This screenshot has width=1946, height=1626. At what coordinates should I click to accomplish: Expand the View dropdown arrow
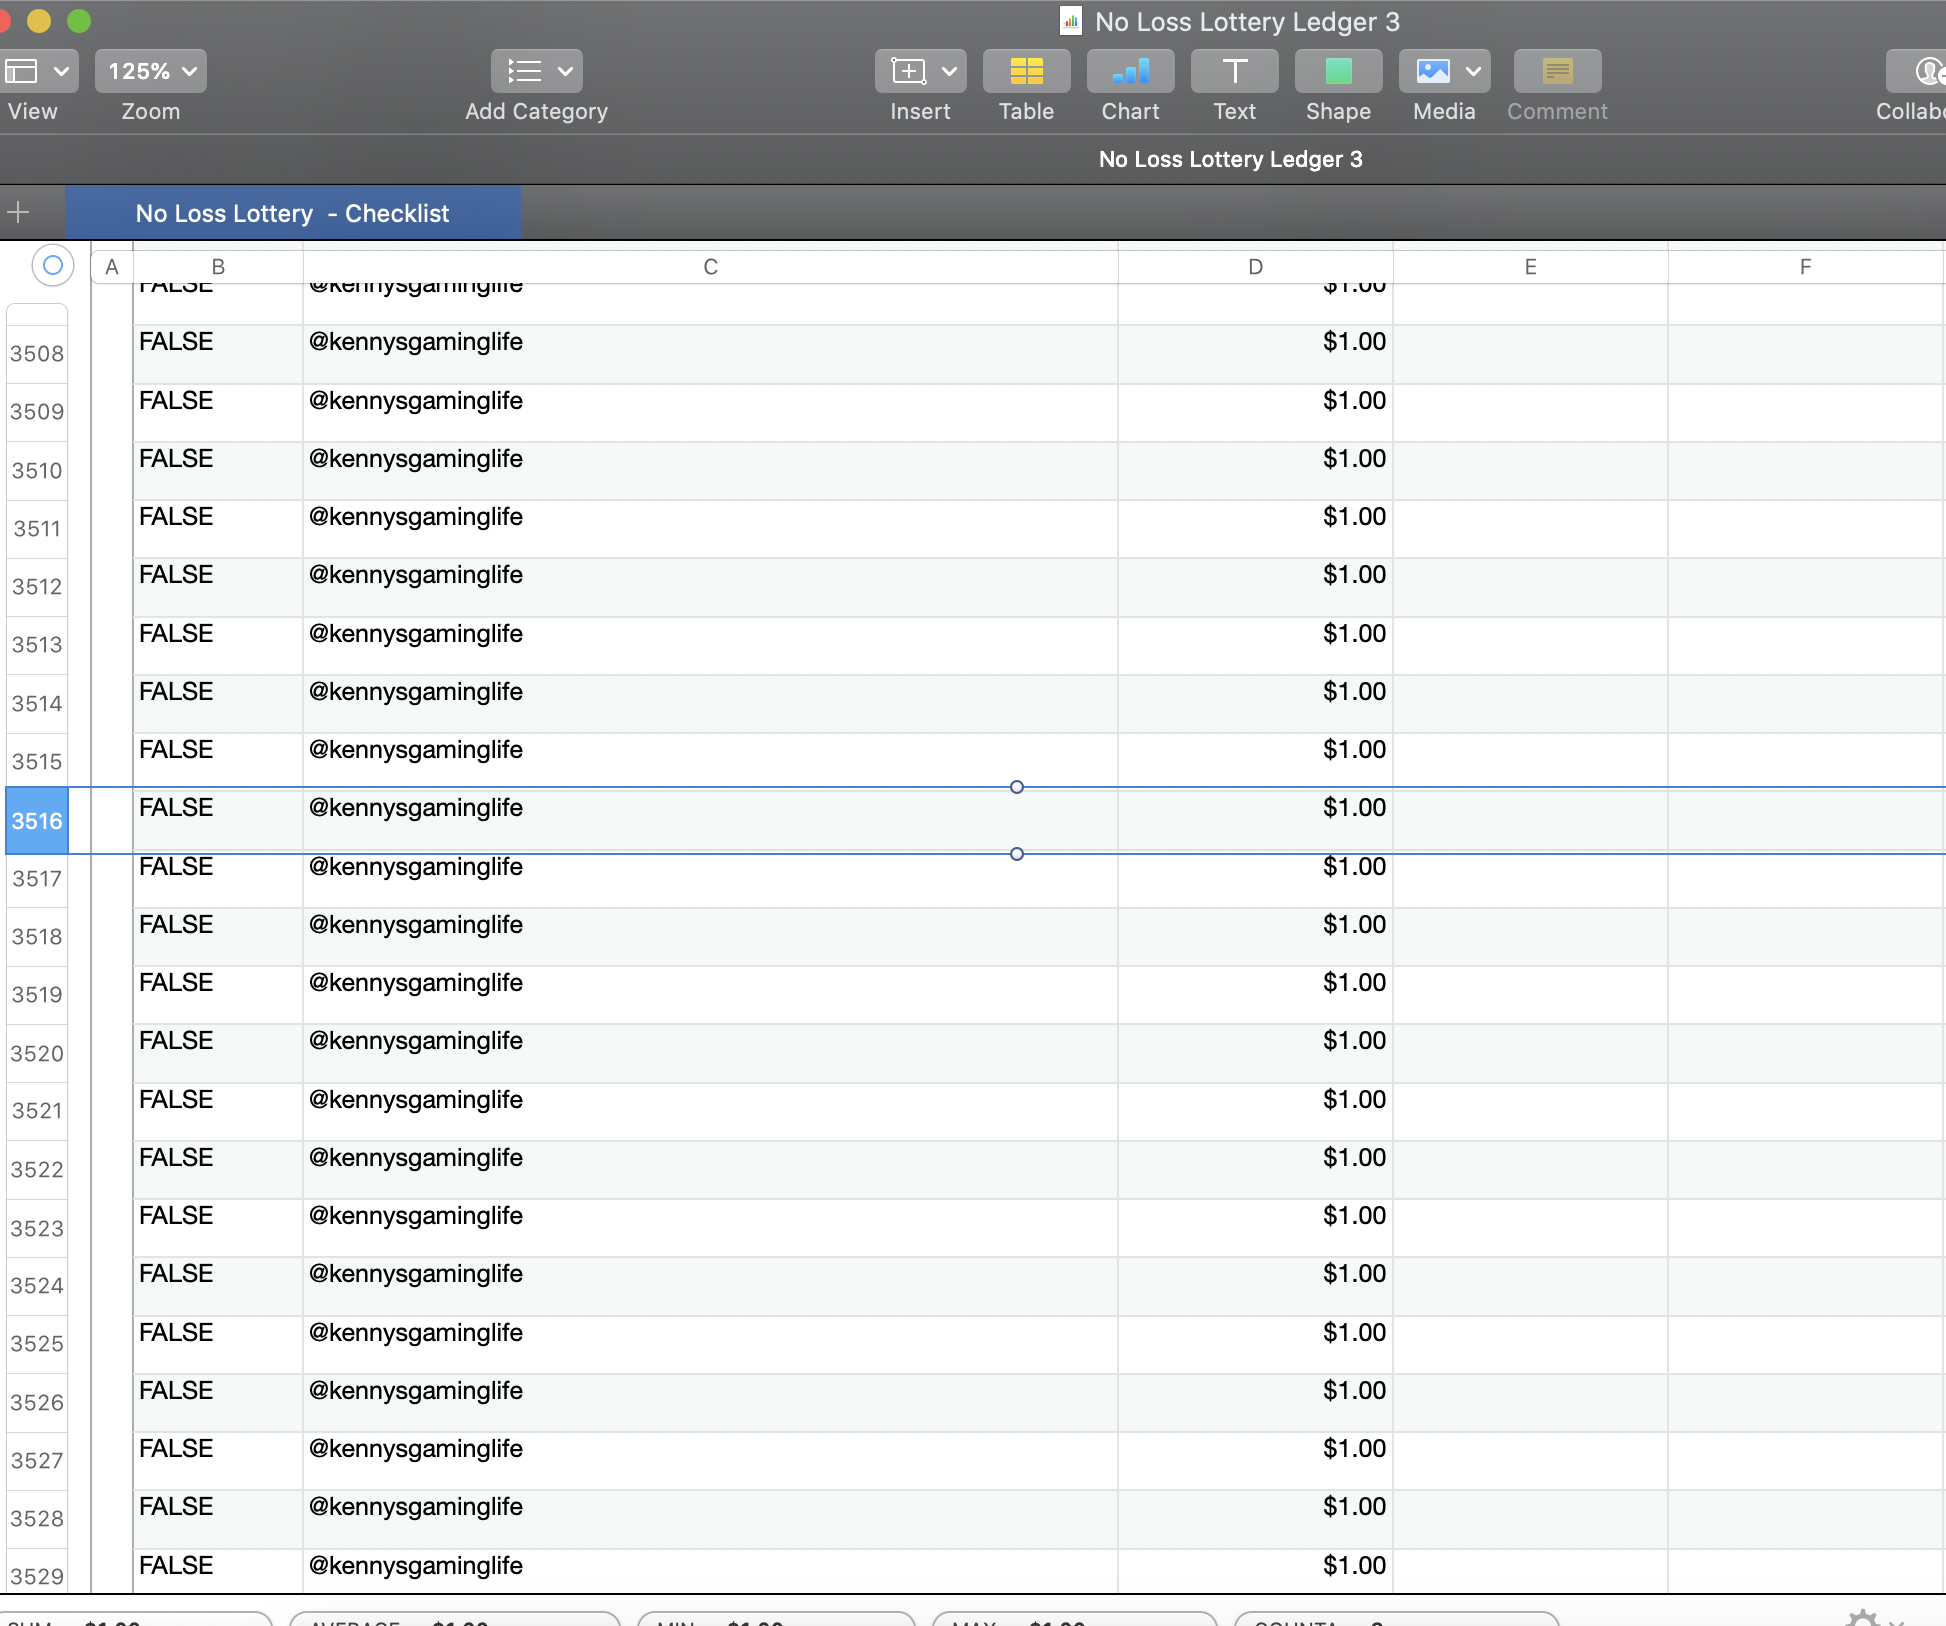(61, 71)
